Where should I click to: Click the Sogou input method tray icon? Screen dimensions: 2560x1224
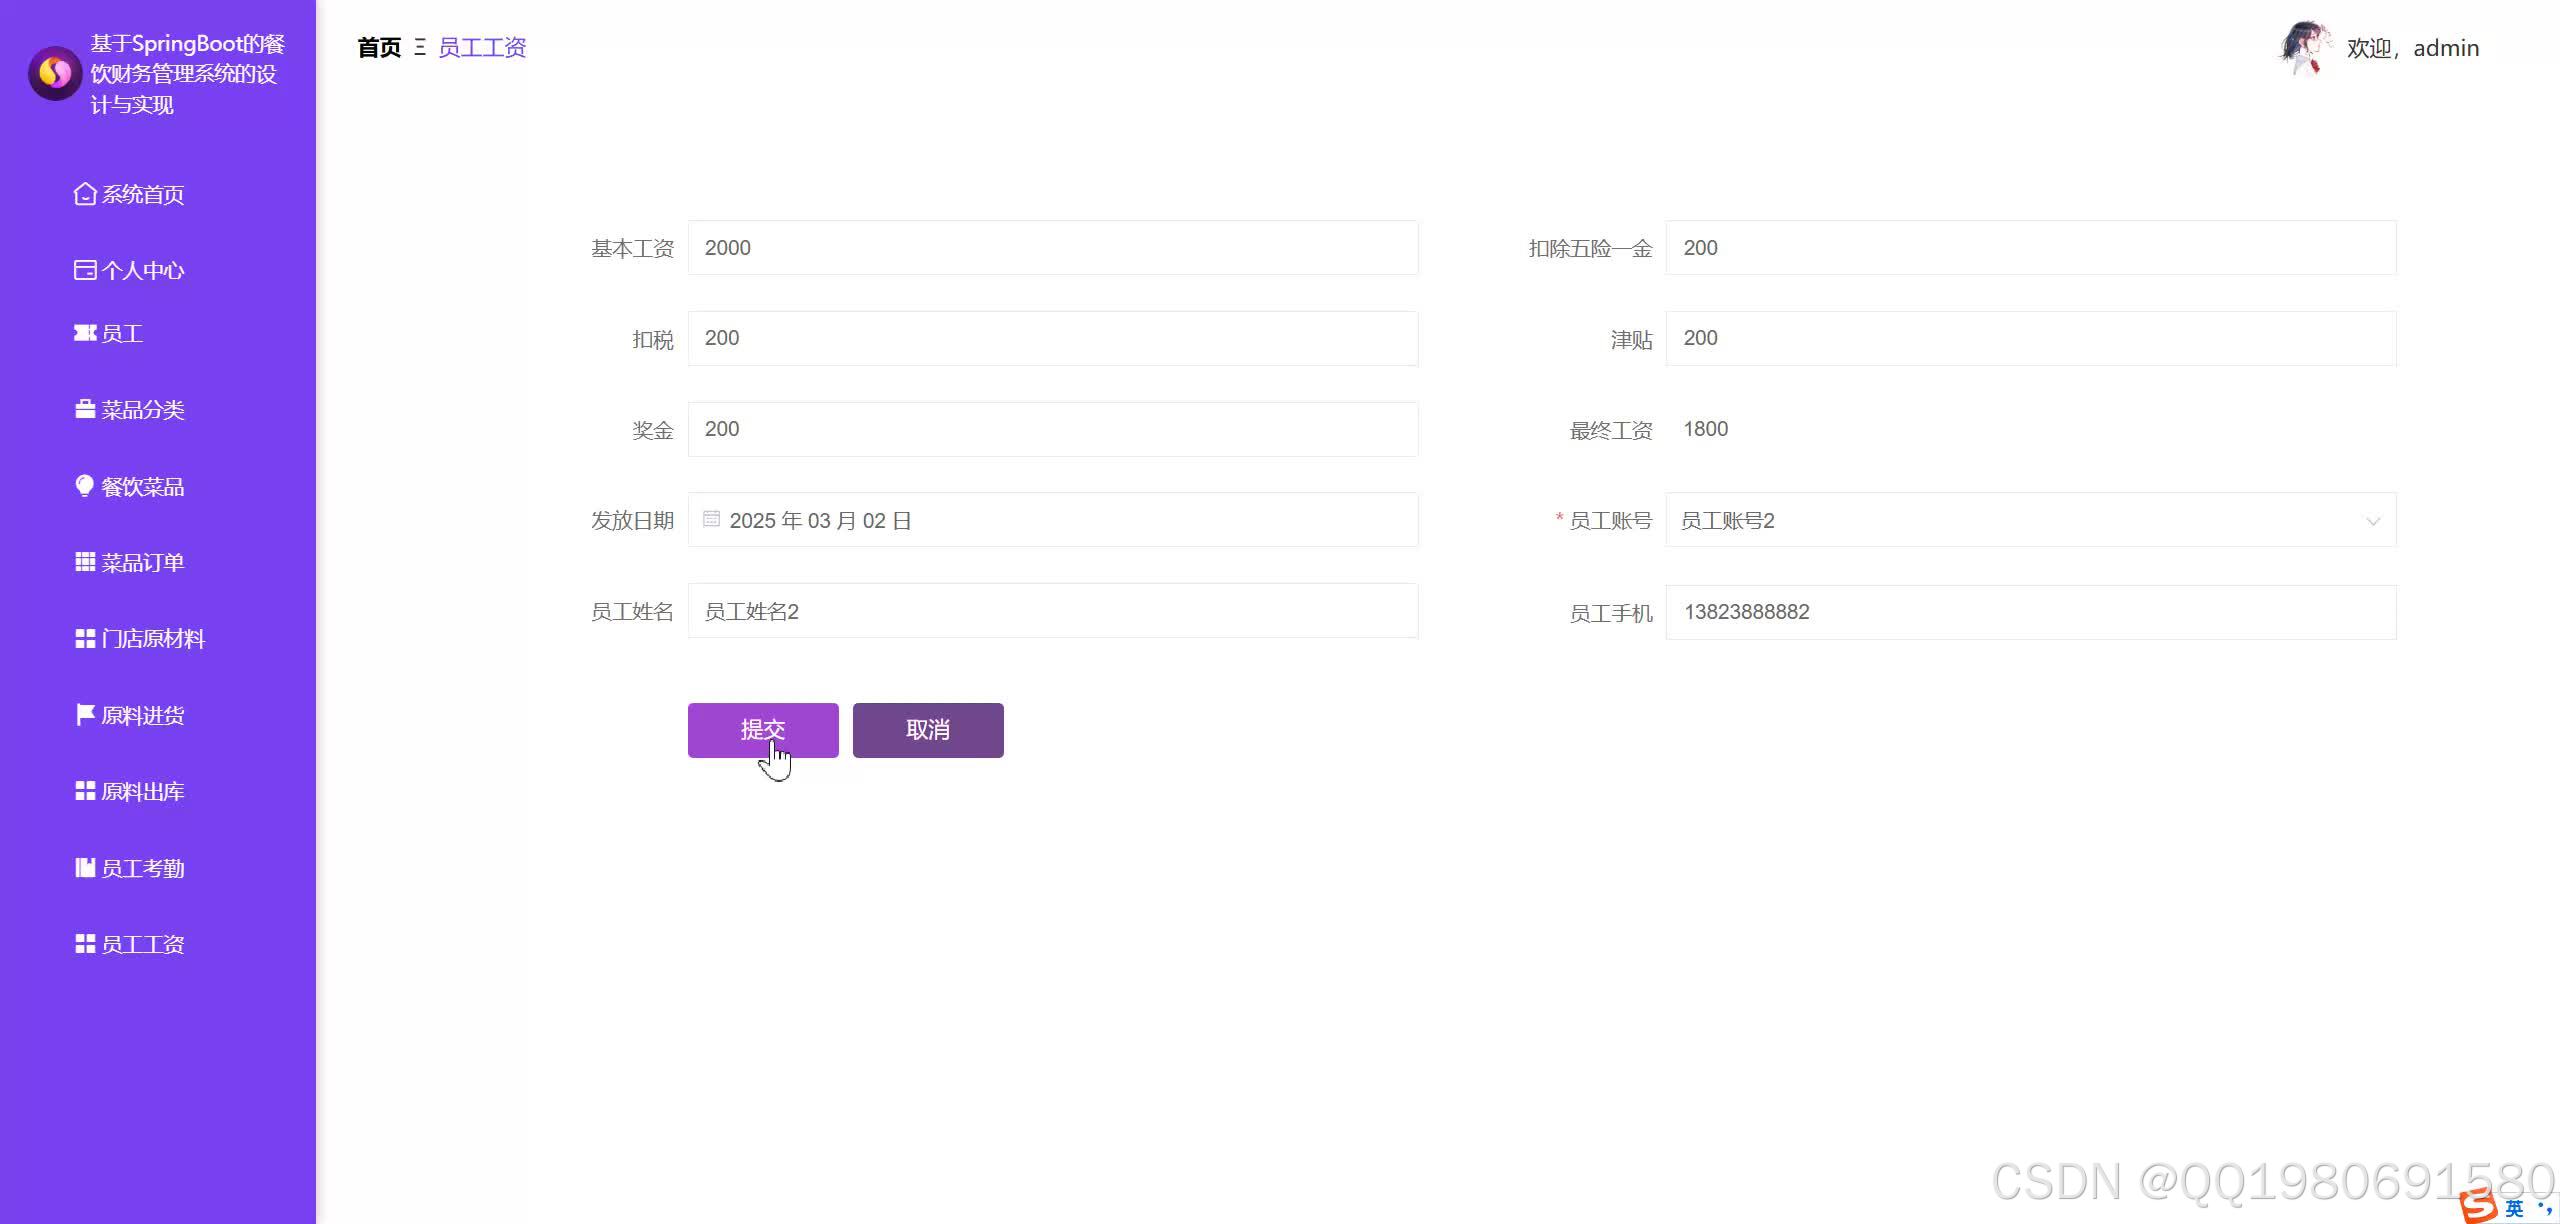pyautogui.click(x=2478, y=1206)
